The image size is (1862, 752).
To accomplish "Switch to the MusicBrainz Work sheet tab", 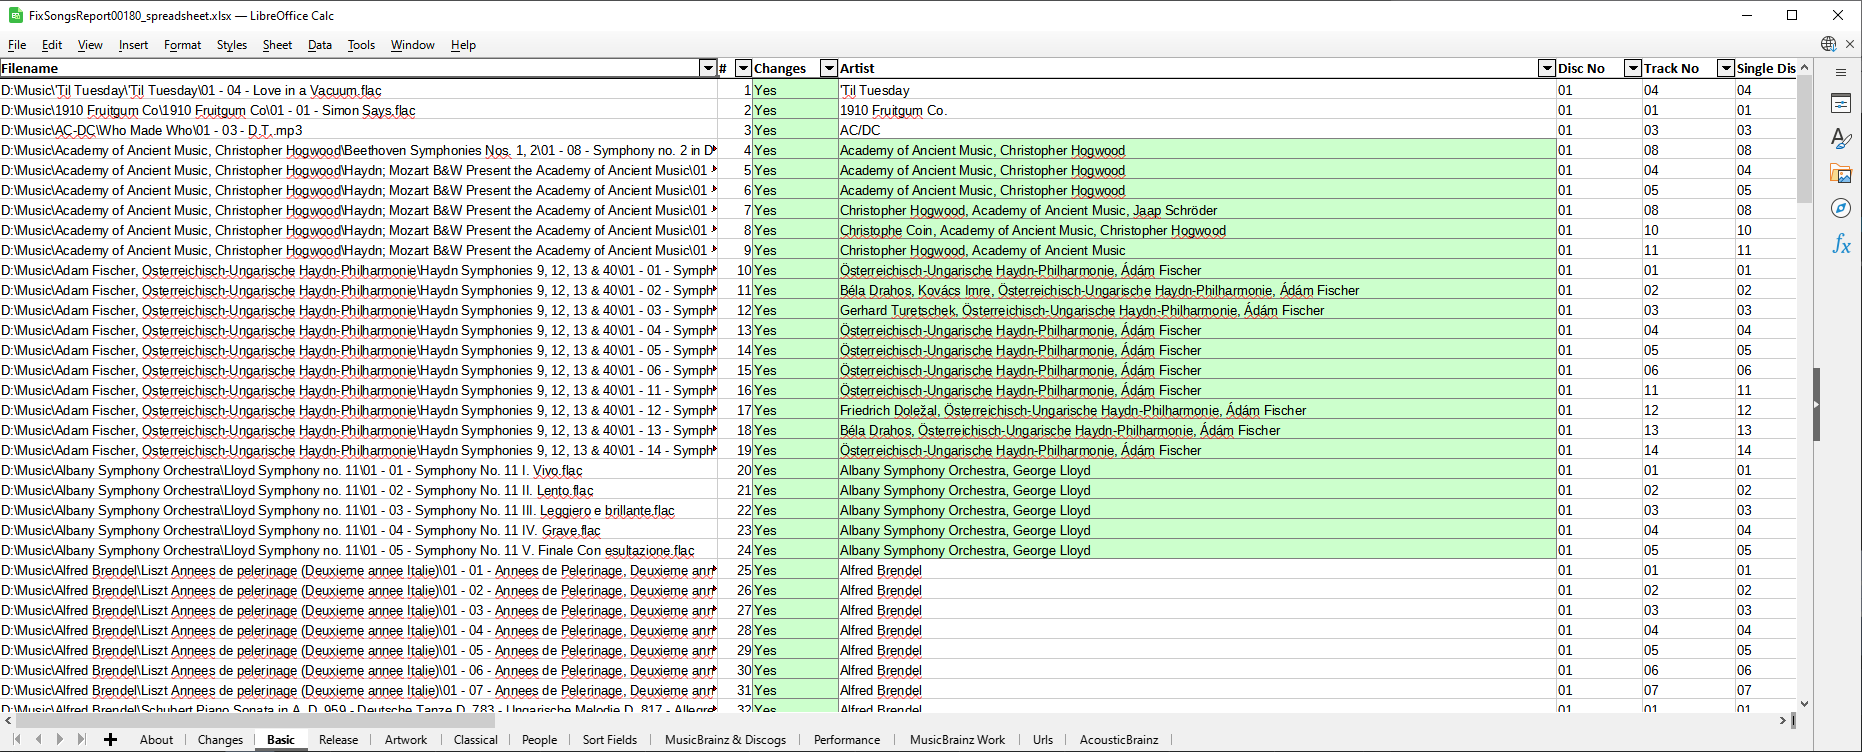I will click(957, 740).
